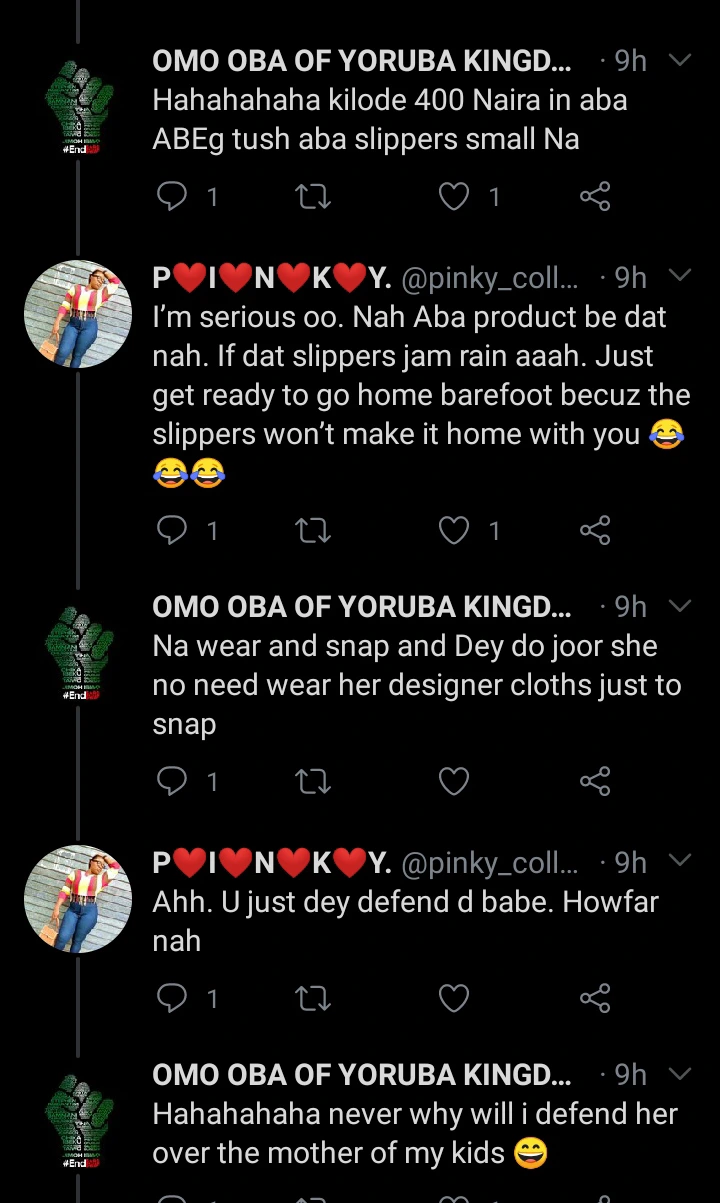Open Pinky's profile photo on "I'm serious oo" tweet
The height and width of the screenshot is (1203, 720).
click(x=78, y=315)
